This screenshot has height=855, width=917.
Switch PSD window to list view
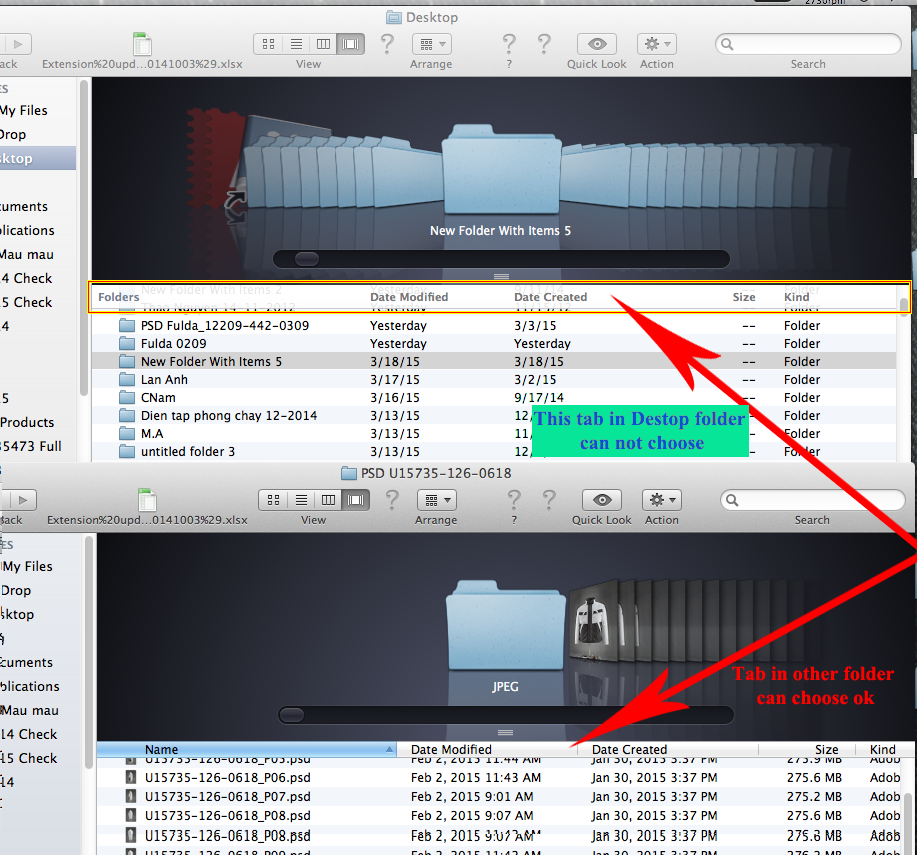tap(301, 500)
